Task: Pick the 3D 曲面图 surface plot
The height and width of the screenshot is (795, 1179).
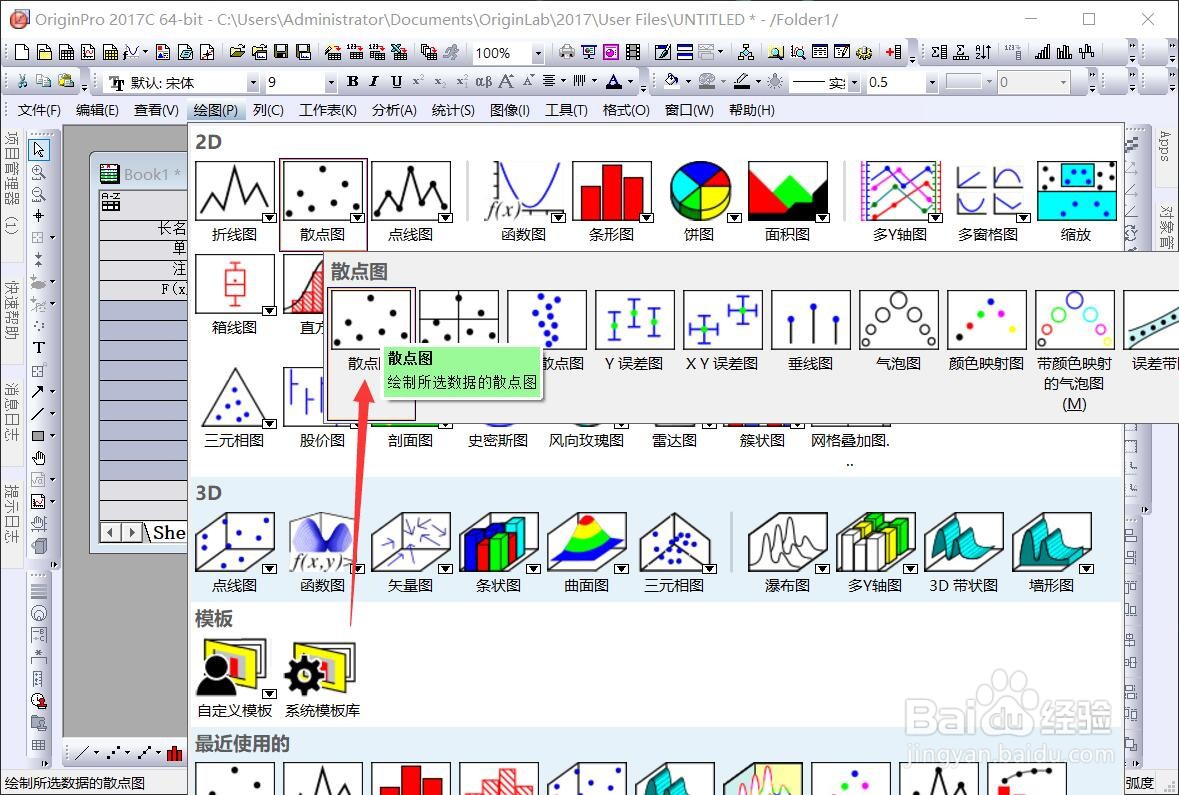Action: click(586, 543)
